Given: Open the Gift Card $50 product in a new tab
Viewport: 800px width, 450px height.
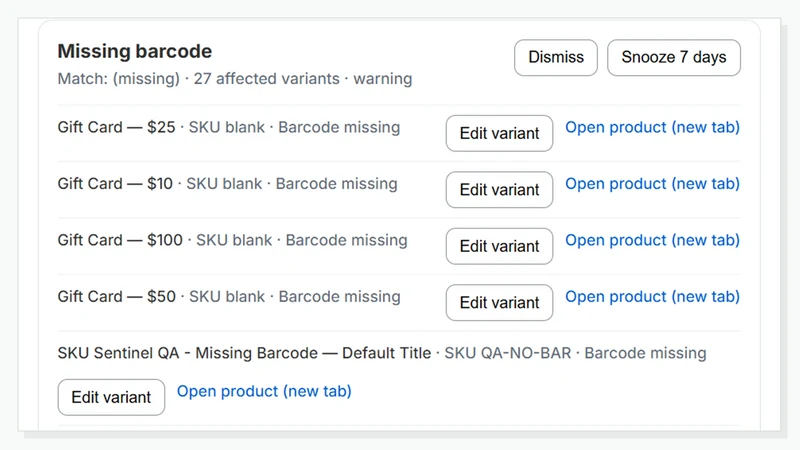Looking at the screenshot, I should pos(652,296).
